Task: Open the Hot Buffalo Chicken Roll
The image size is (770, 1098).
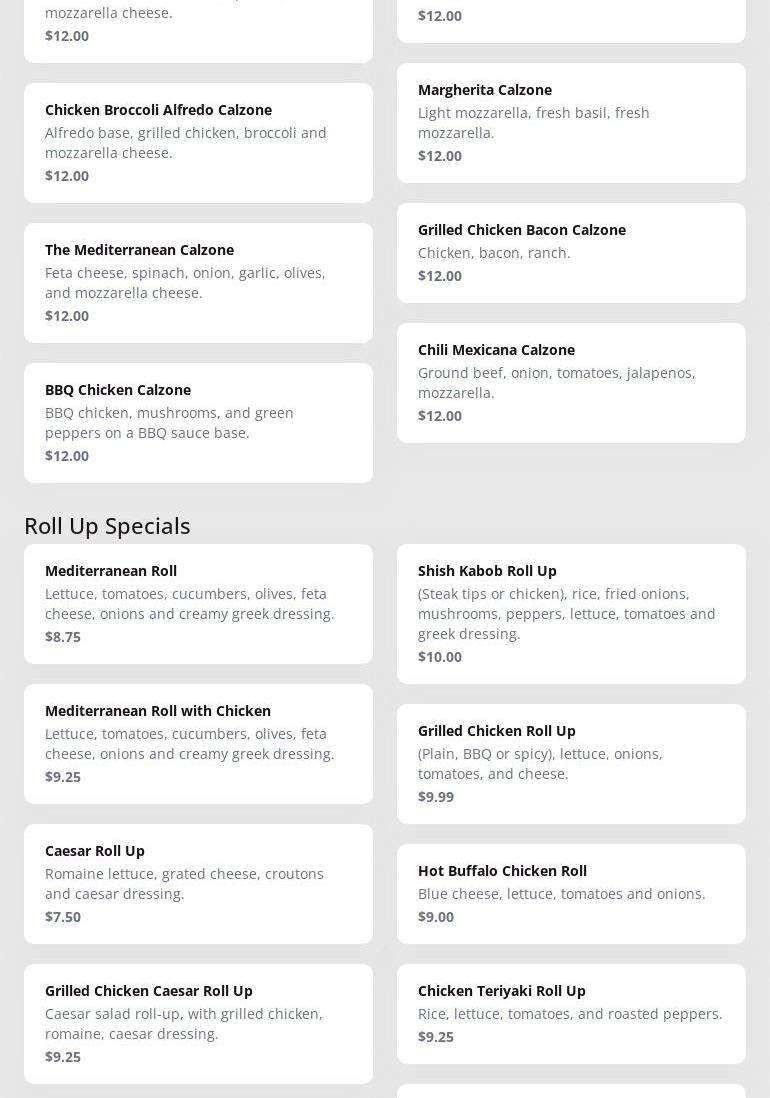Action: click(571, 893)
